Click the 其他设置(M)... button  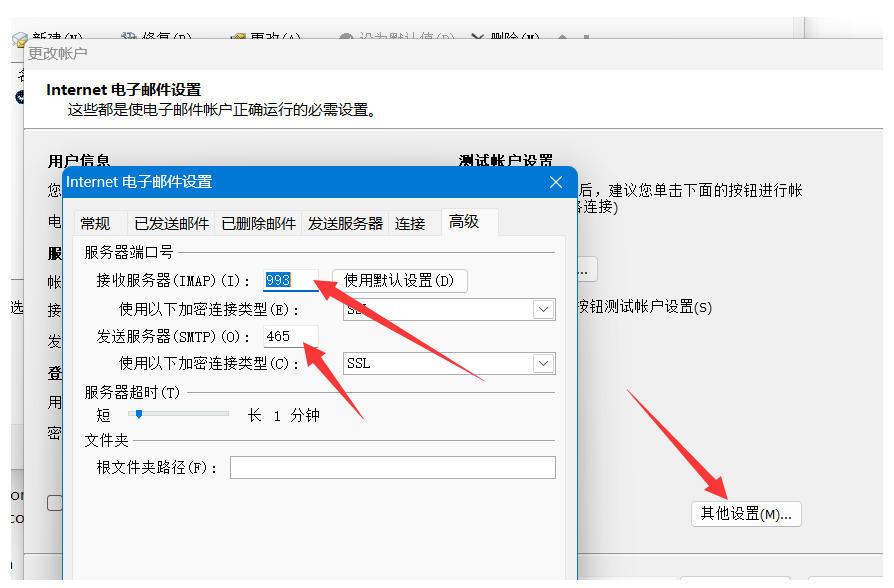pos(746,514)
